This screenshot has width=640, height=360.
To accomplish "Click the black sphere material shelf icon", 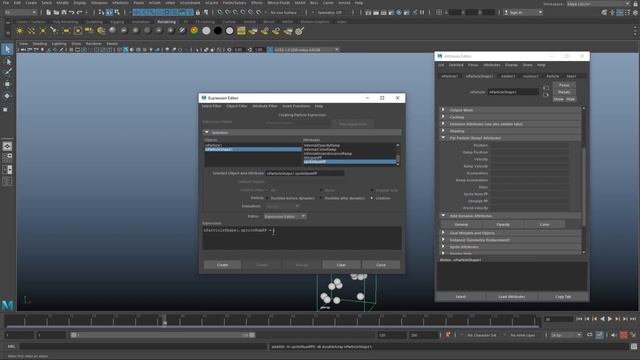I will coord(218,31).
